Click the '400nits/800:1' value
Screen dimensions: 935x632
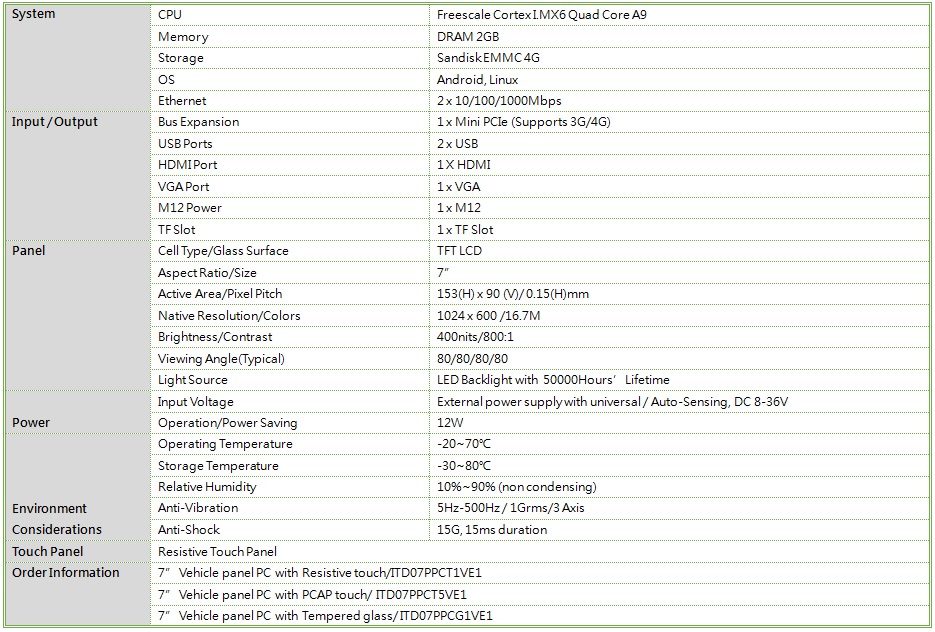click(x=475, y=336)
